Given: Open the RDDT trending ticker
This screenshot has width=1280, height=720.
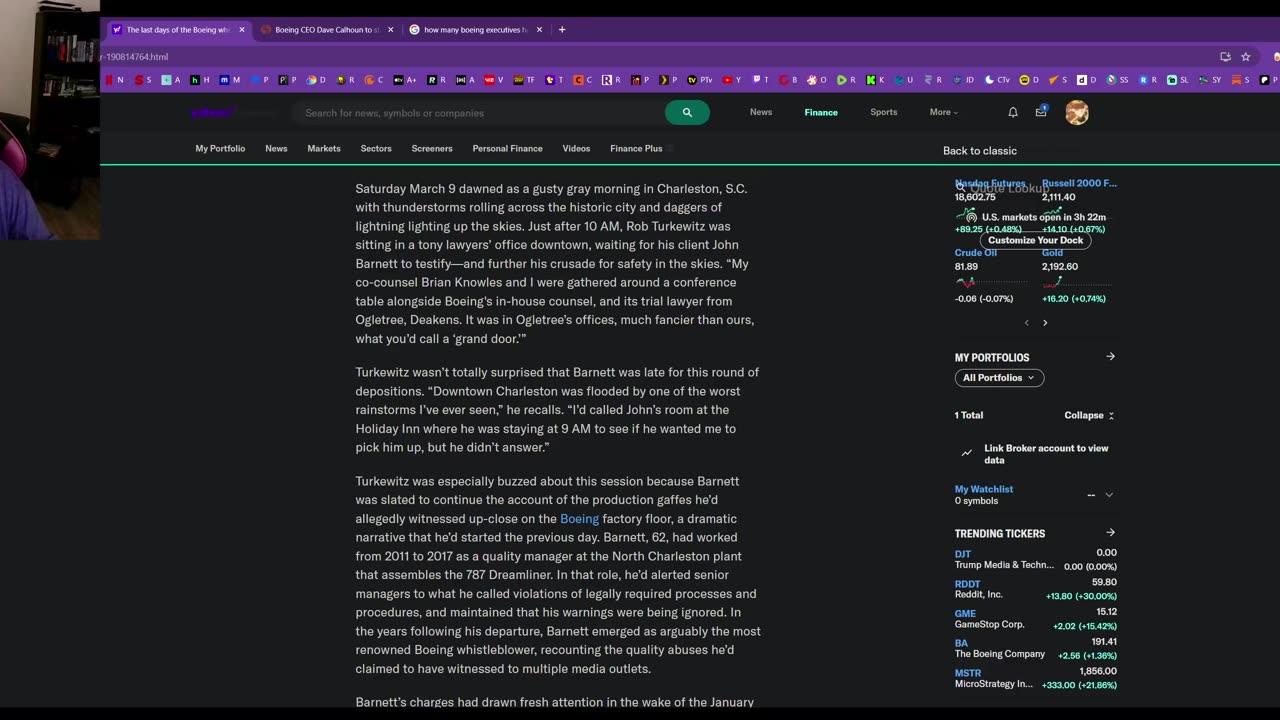Looking at the screenshot, I should pyautogui.click(x=967, y=584).
